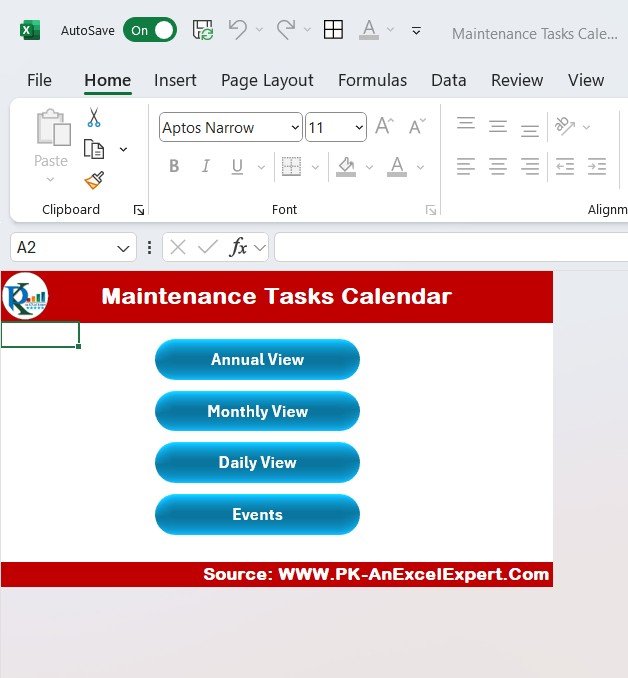
Task: Click the formula bar input field
Action: click(x=451, y=247)
